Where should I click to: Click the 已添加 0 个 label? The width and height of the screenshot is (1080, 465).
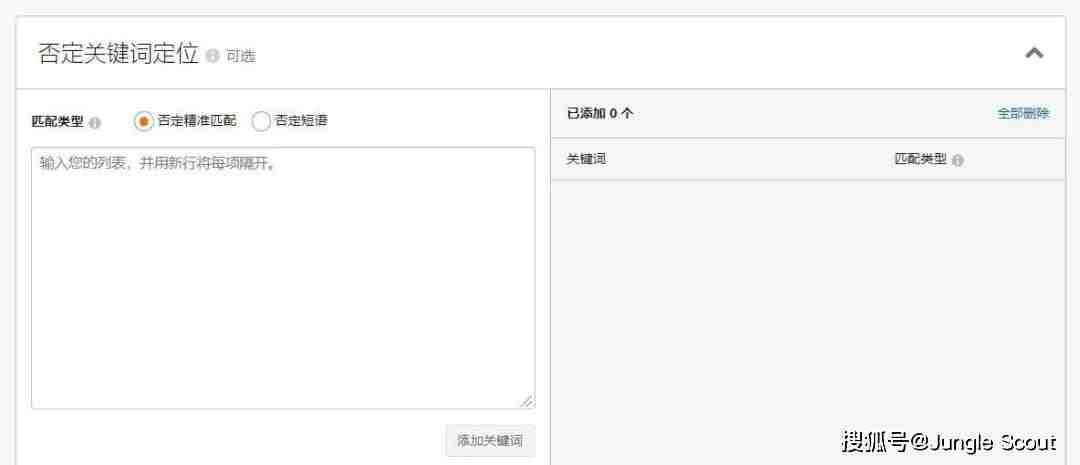coord(599,114)
